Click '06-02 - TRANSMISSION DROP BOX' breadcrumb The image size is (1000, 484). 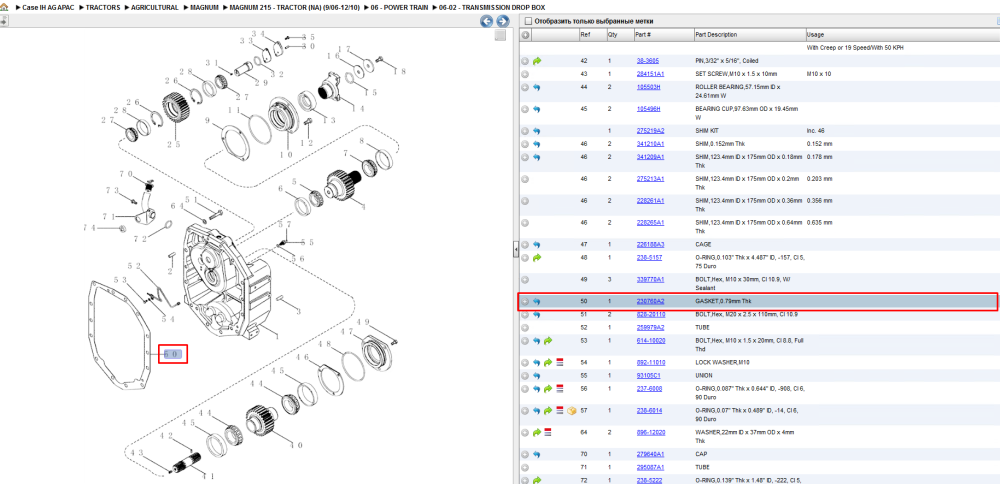(492, 8)
